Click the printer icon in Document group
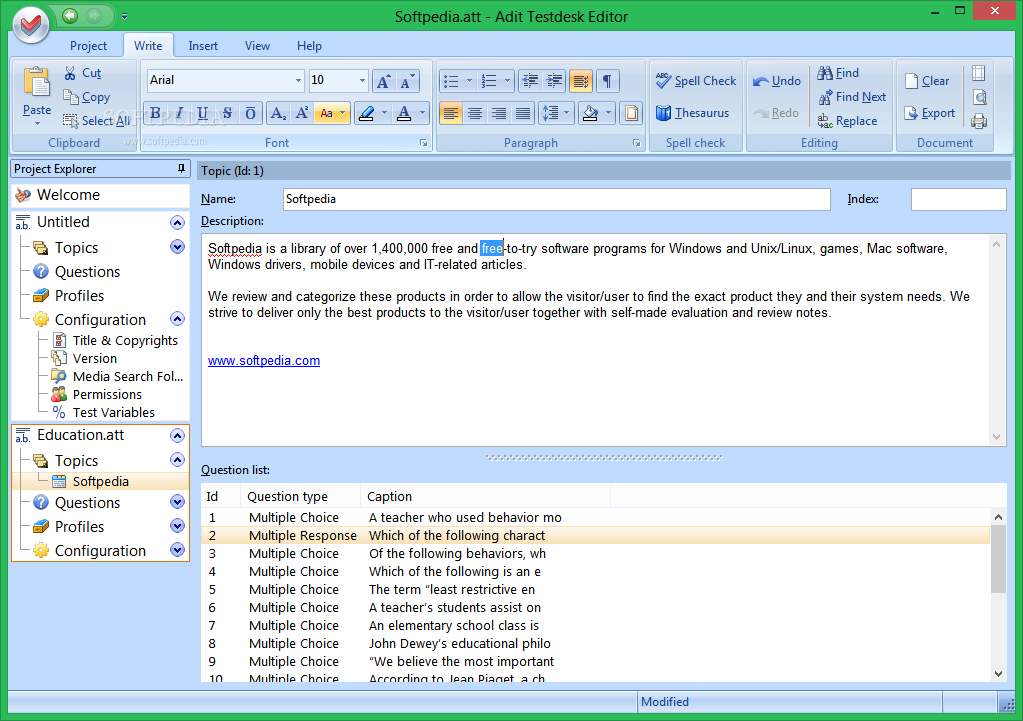The image size is (1023, 721). (x=979, y=121)
